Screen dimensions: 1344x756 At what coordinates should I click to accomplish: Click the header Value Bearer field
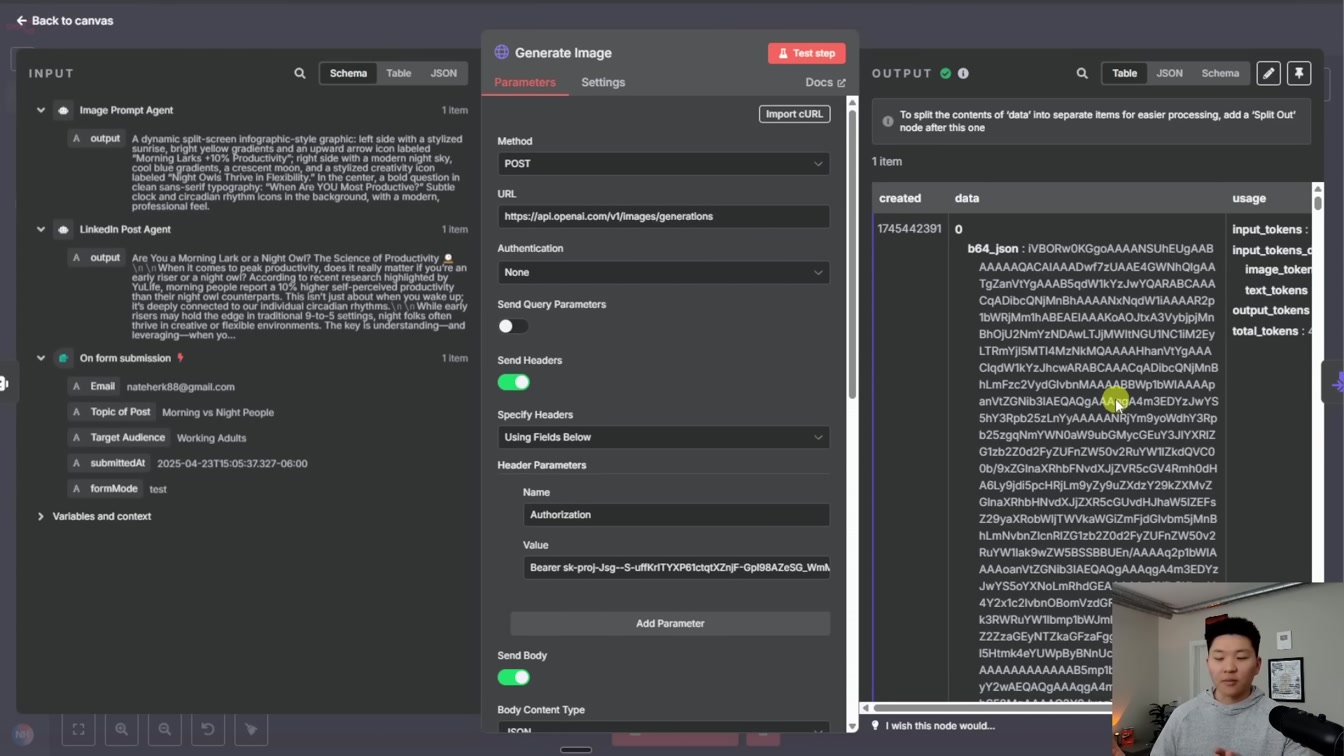676,568
